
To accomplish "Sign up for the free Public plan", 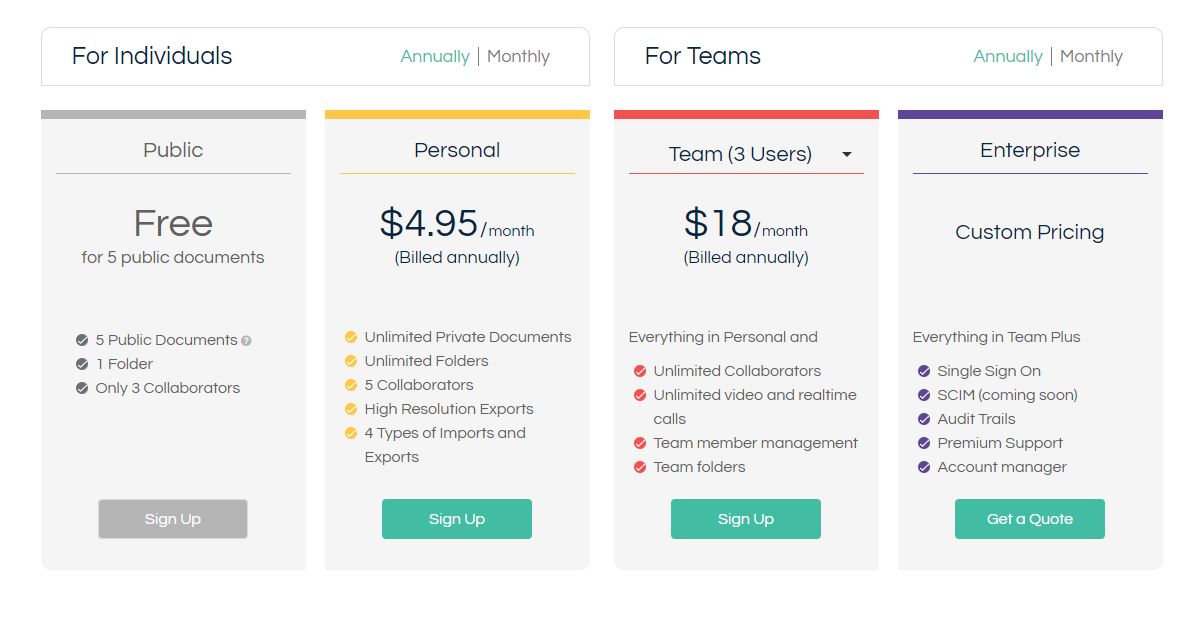I will 173,519.
